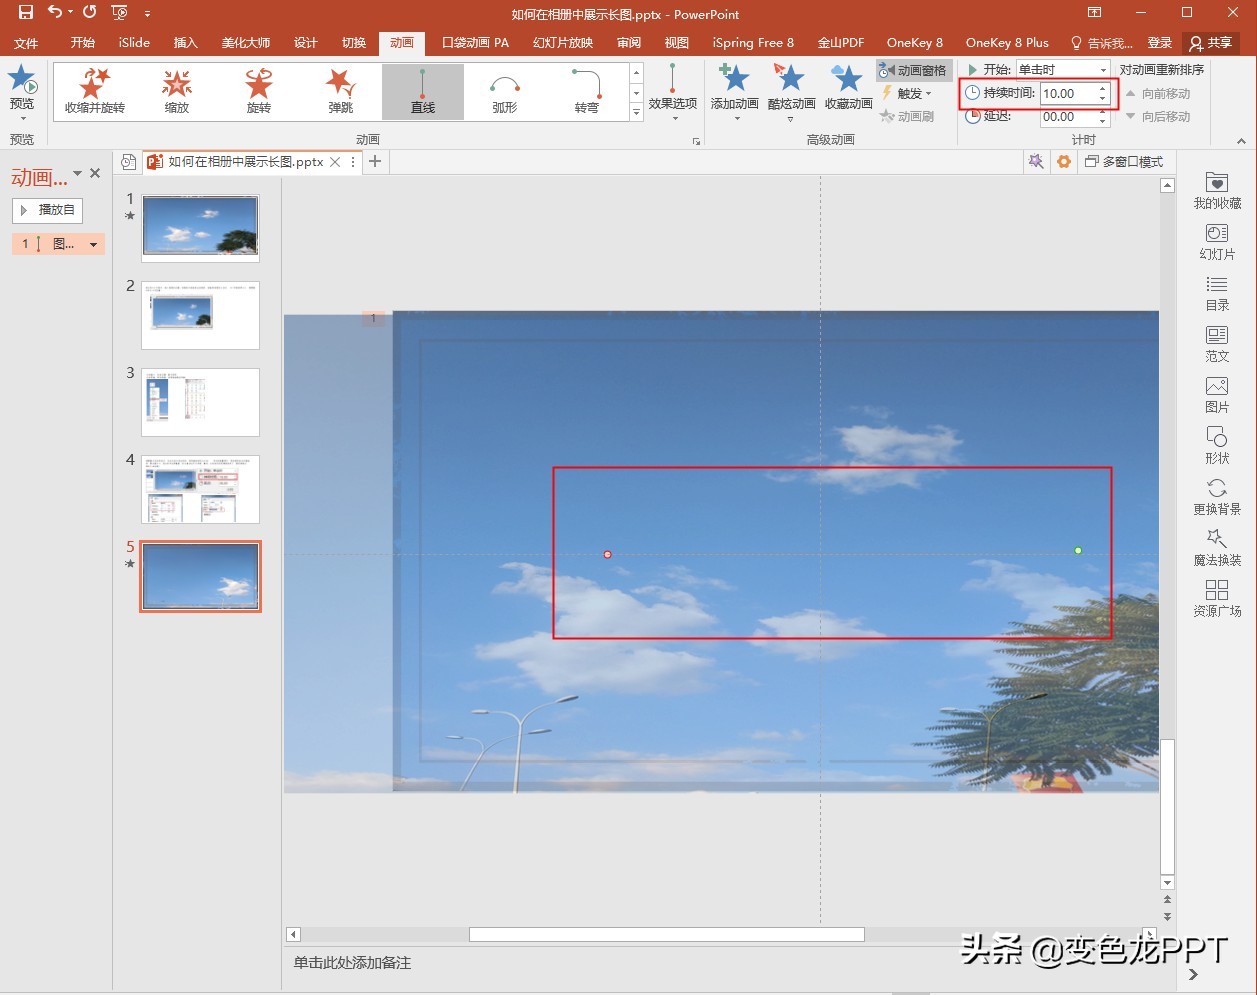Open 形状 shapes in right sidebar

1217,446
